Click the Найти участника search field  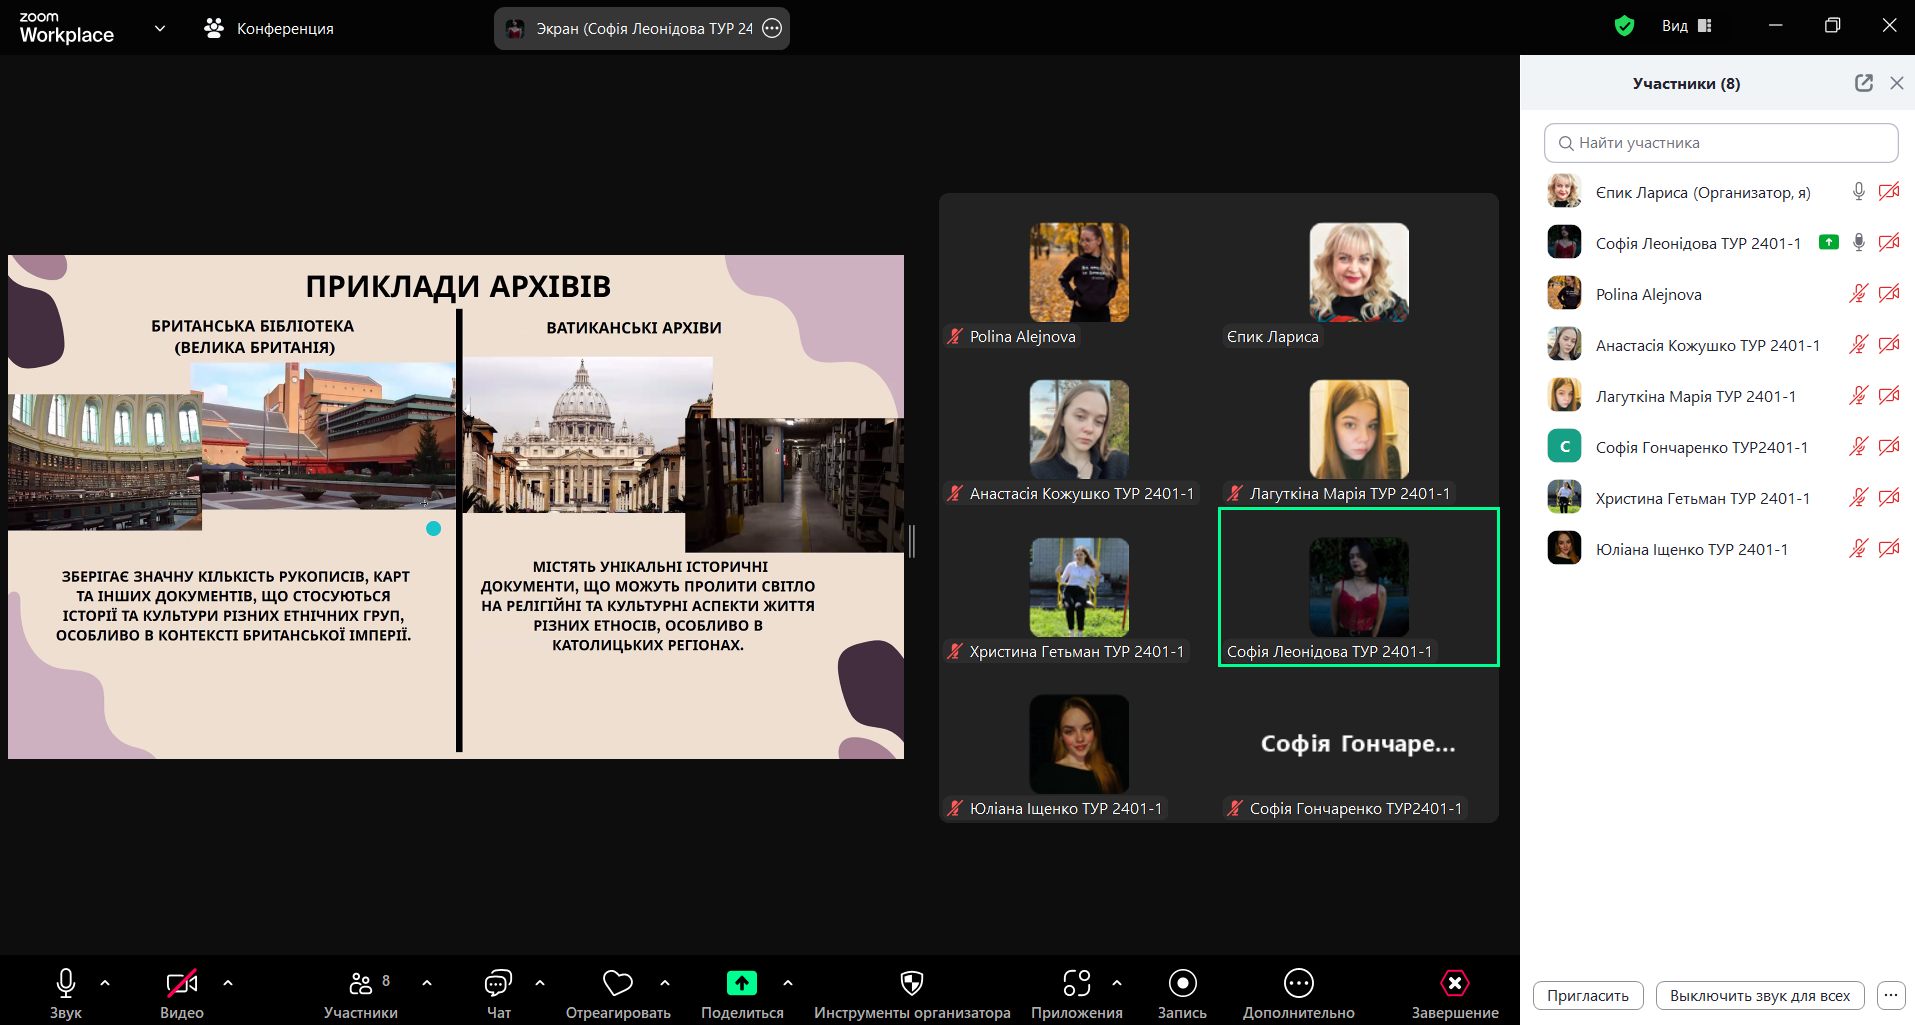[1720, 143]
